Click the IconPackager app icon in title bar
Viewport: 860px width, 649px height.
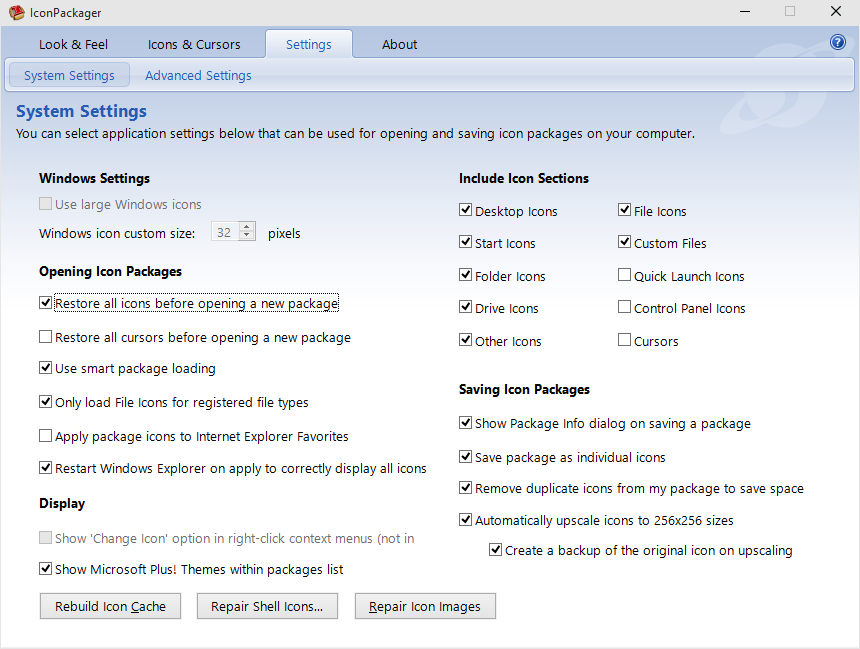(x=16, y=13)
